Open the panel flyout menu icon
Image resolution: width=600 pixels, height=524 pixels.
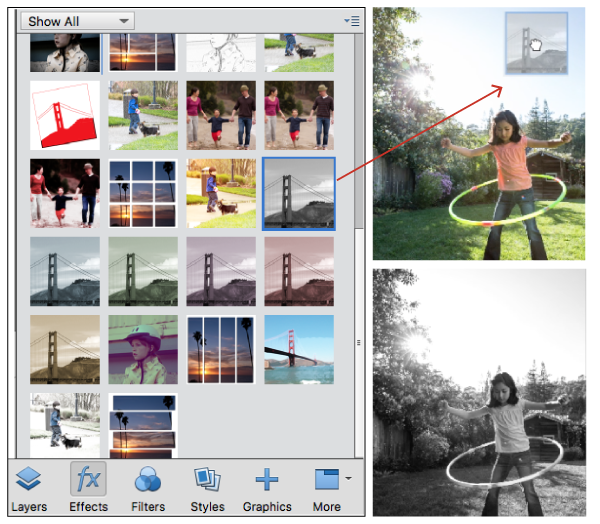[x=352, y=21]
